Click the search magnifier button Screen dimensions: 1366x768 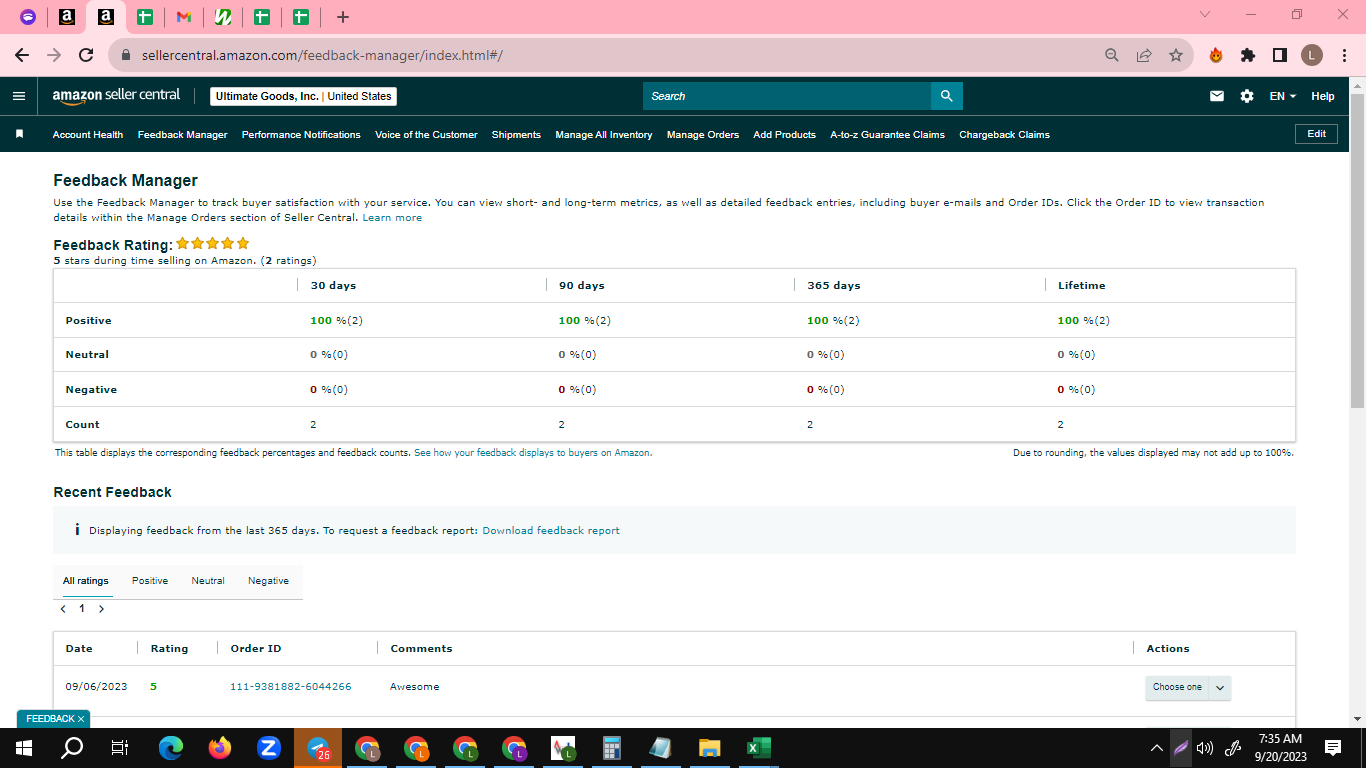coord(947,96)
